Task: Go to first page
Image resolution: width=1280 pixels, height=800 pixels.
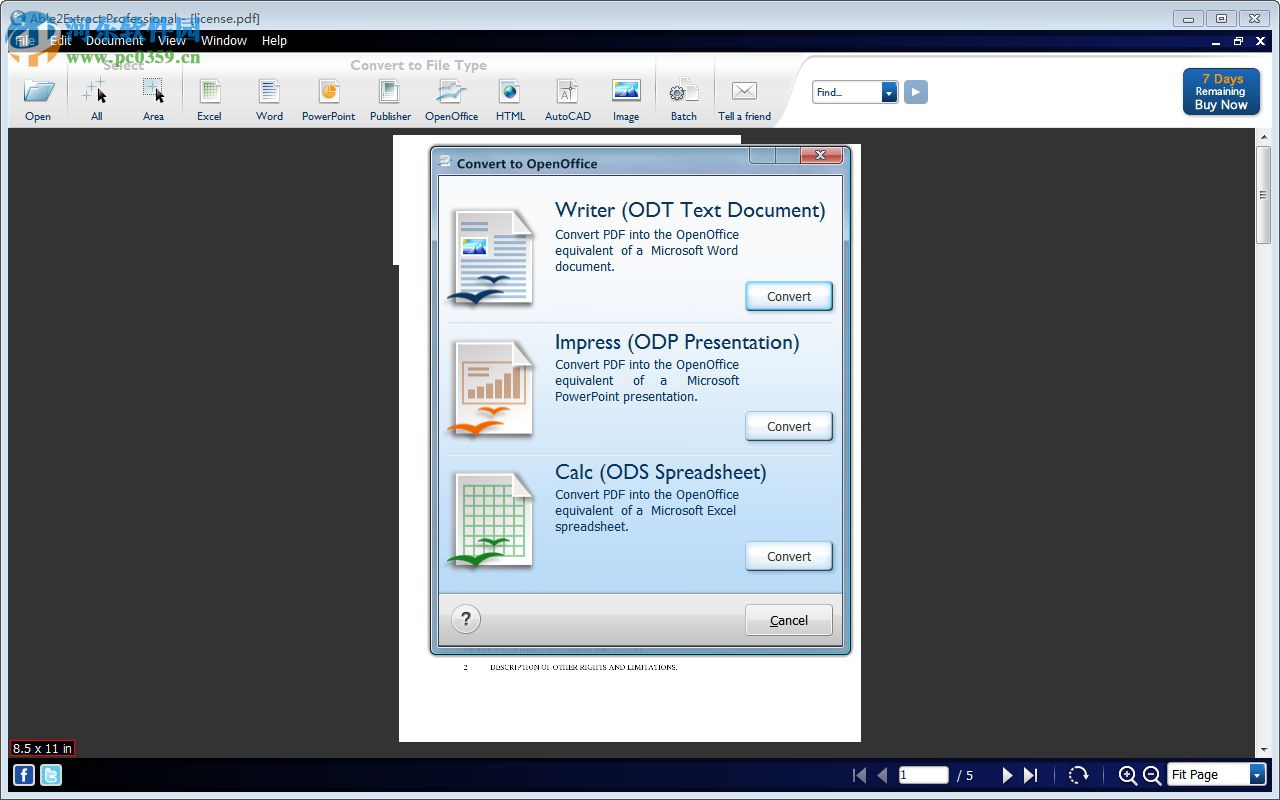Action: pos(859,775)
